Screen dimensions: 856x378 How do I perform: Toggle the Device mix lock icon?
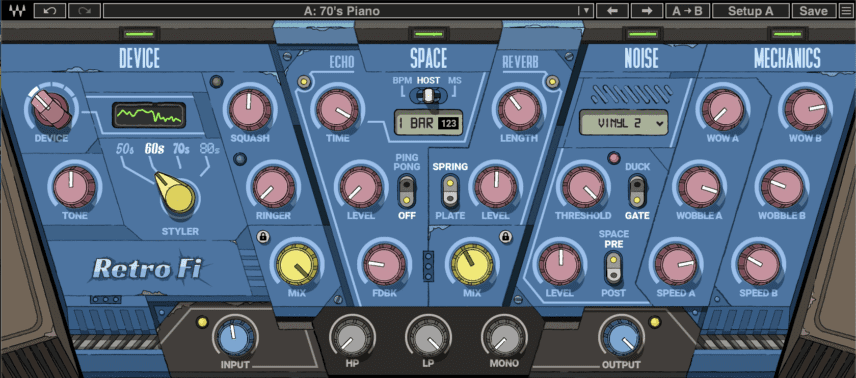(263, 237)
